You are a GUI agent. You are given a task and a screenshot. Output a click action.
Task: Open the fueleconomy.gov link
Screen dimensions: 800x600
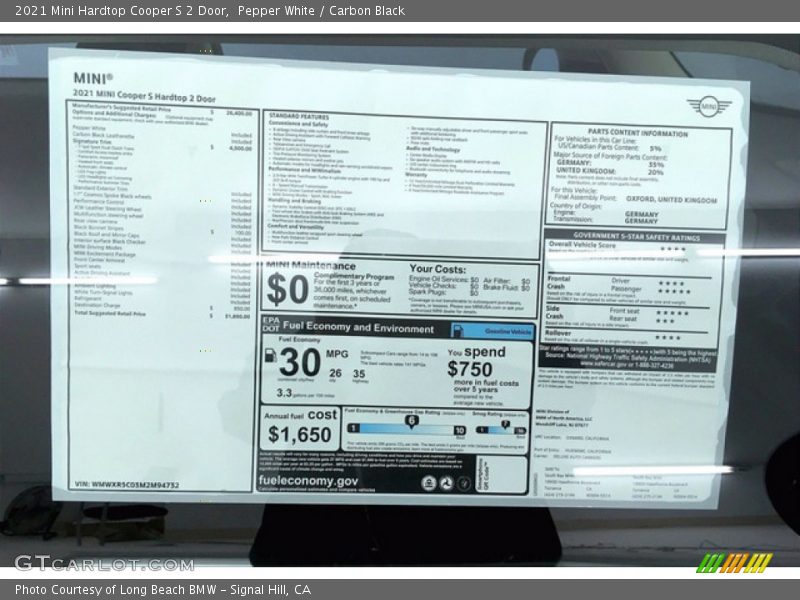pyautogui.click(x=308, y=481)
